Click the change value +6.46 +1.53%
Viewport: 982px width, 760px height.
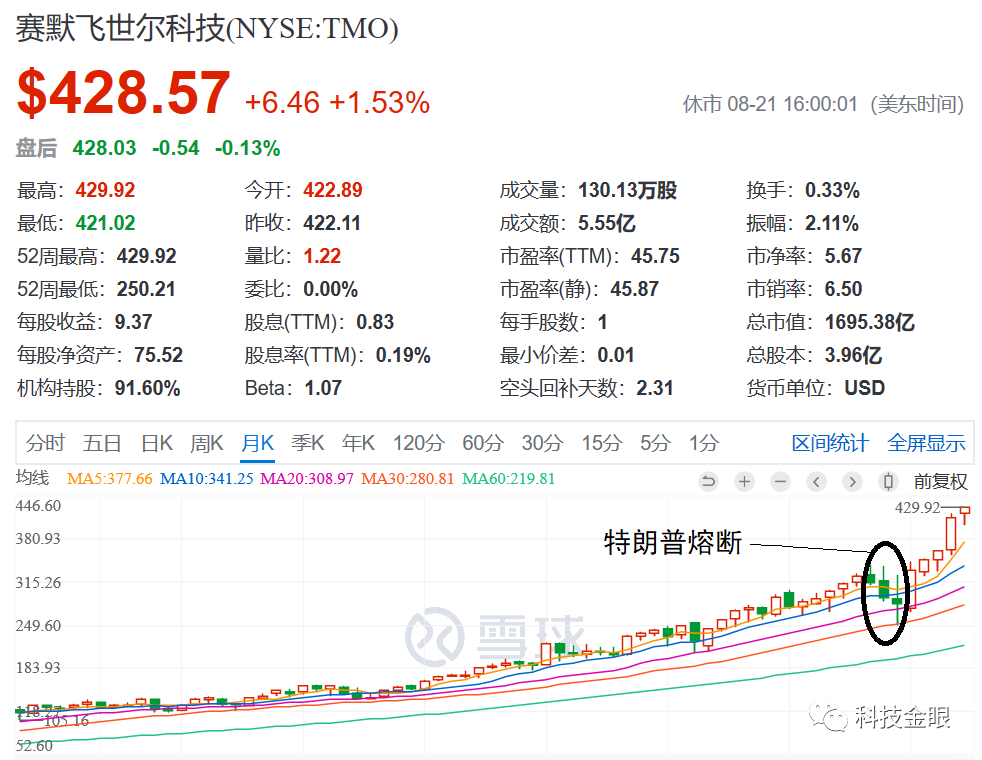337,103
